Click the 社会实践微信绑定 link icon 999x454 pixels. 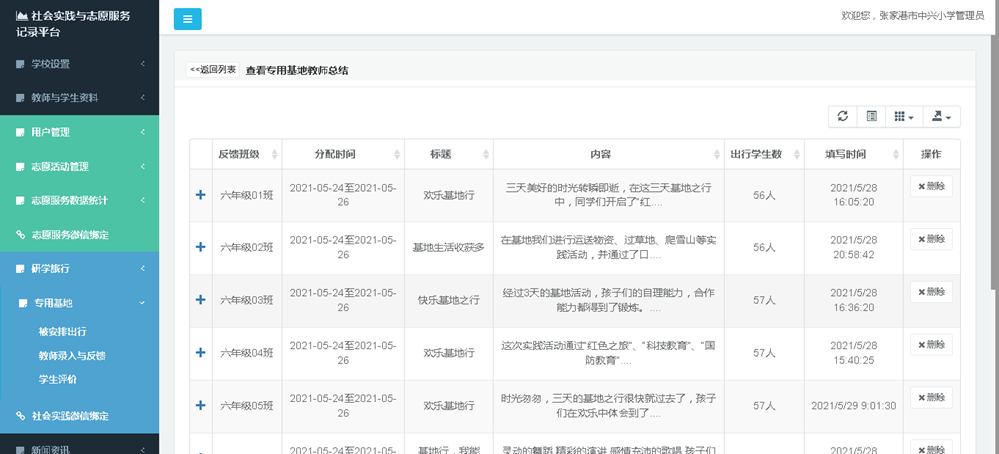point(20,416)
